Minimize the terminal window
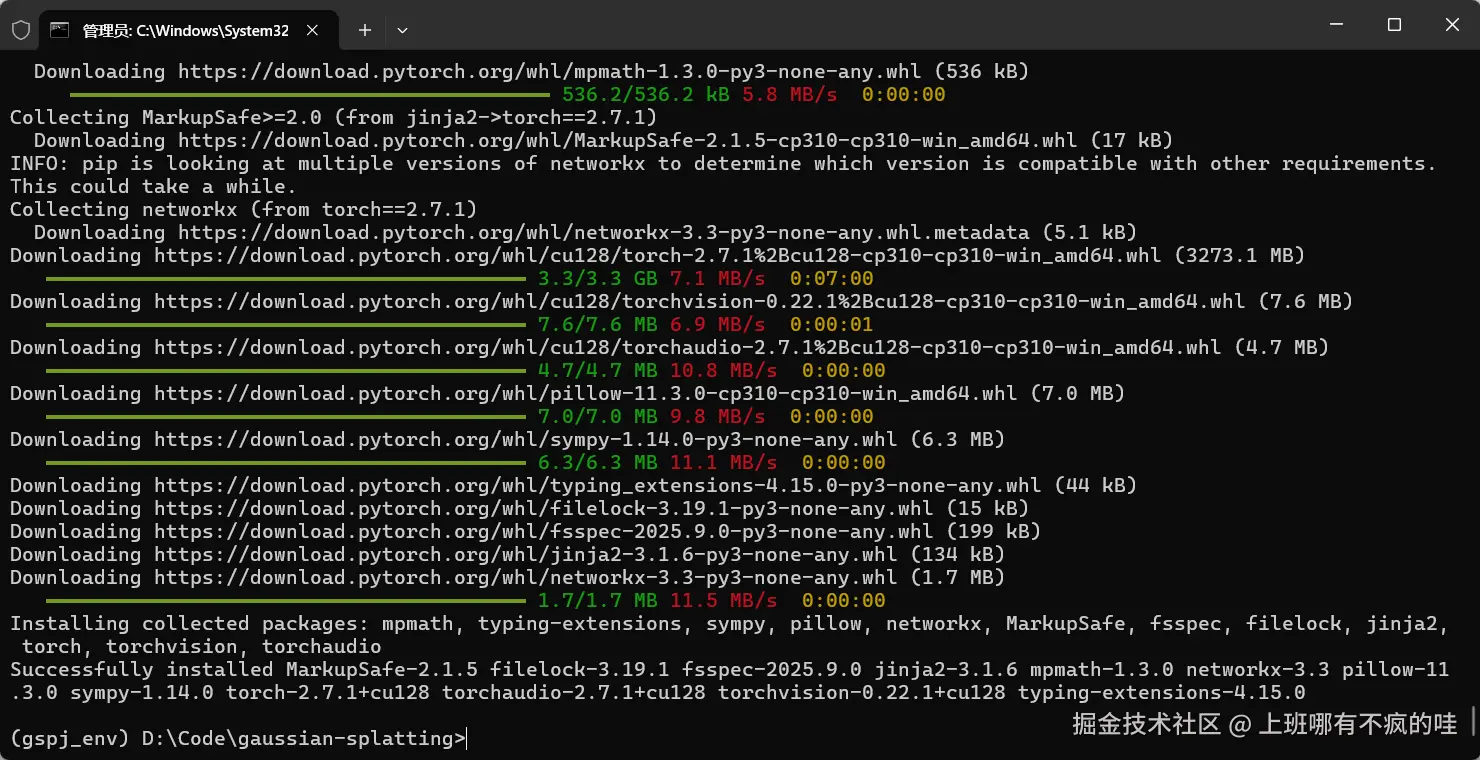The image size is (1480, 760). (x=1335, y=25)
